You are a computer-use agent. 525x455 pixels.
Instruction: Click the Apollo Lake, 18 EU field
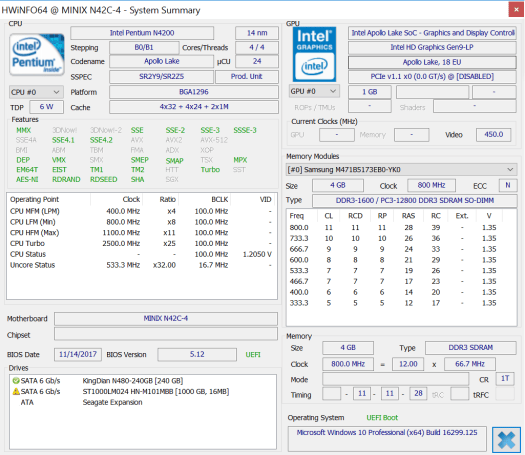tap(432, 62)
